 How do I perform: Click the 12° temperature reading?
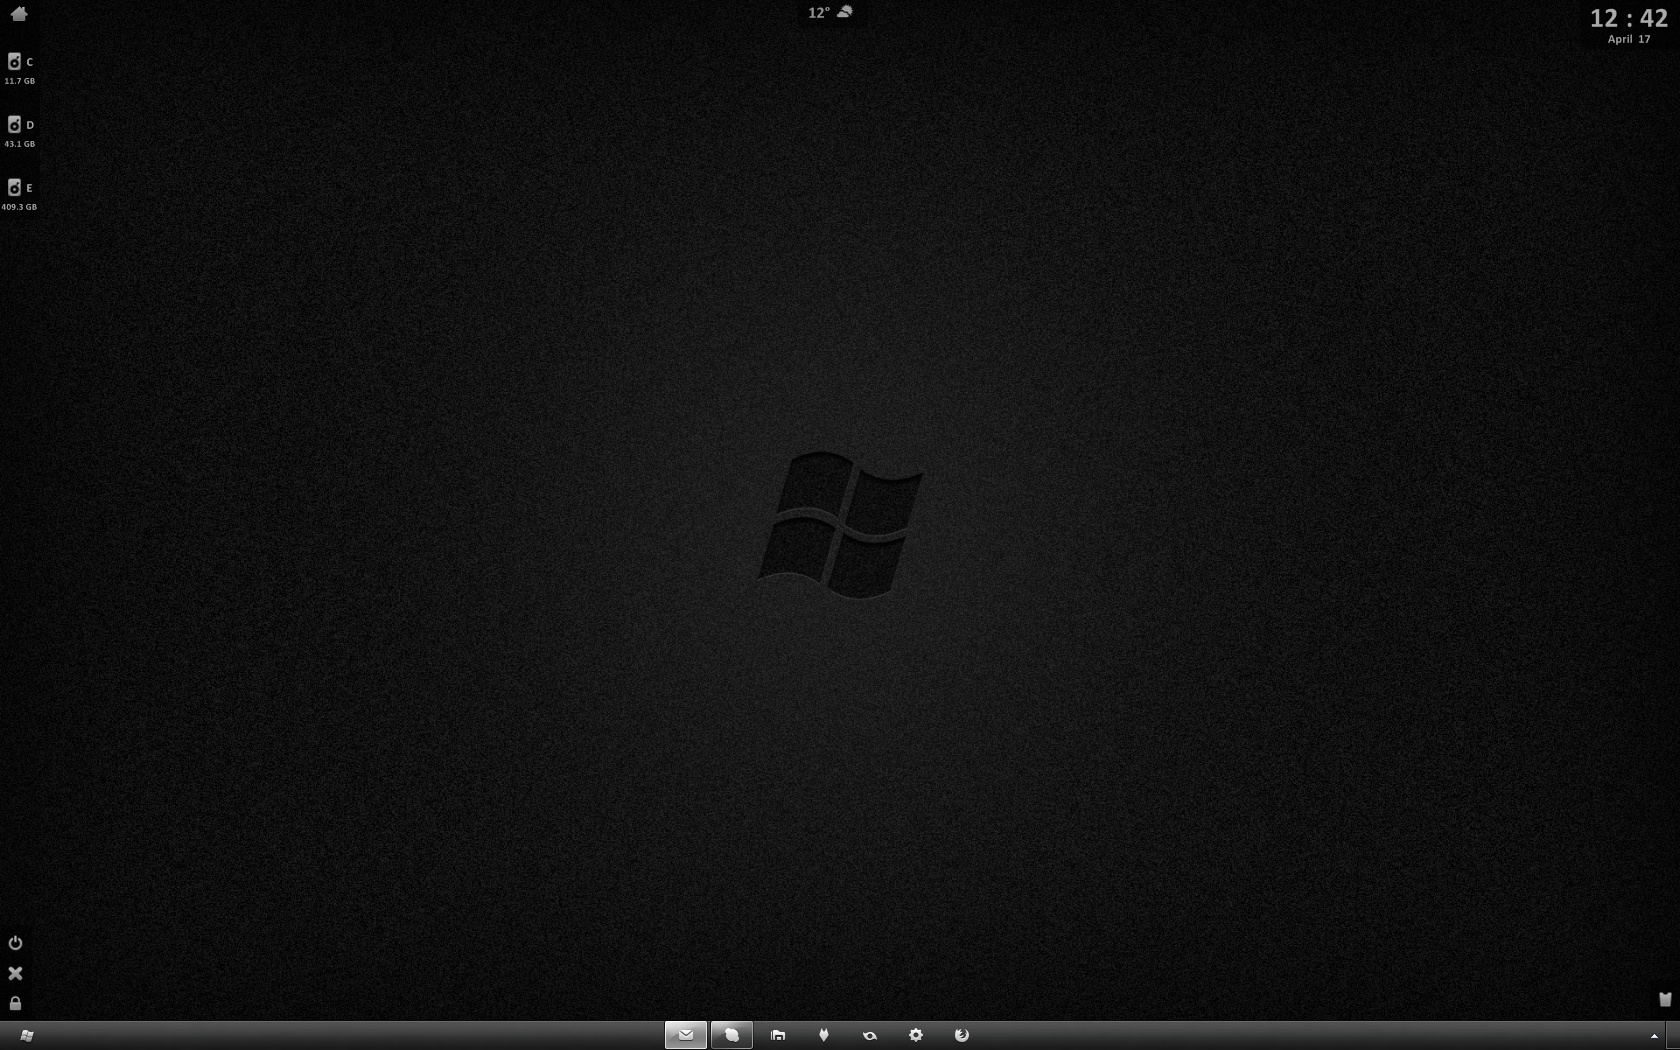pos(819,13)
